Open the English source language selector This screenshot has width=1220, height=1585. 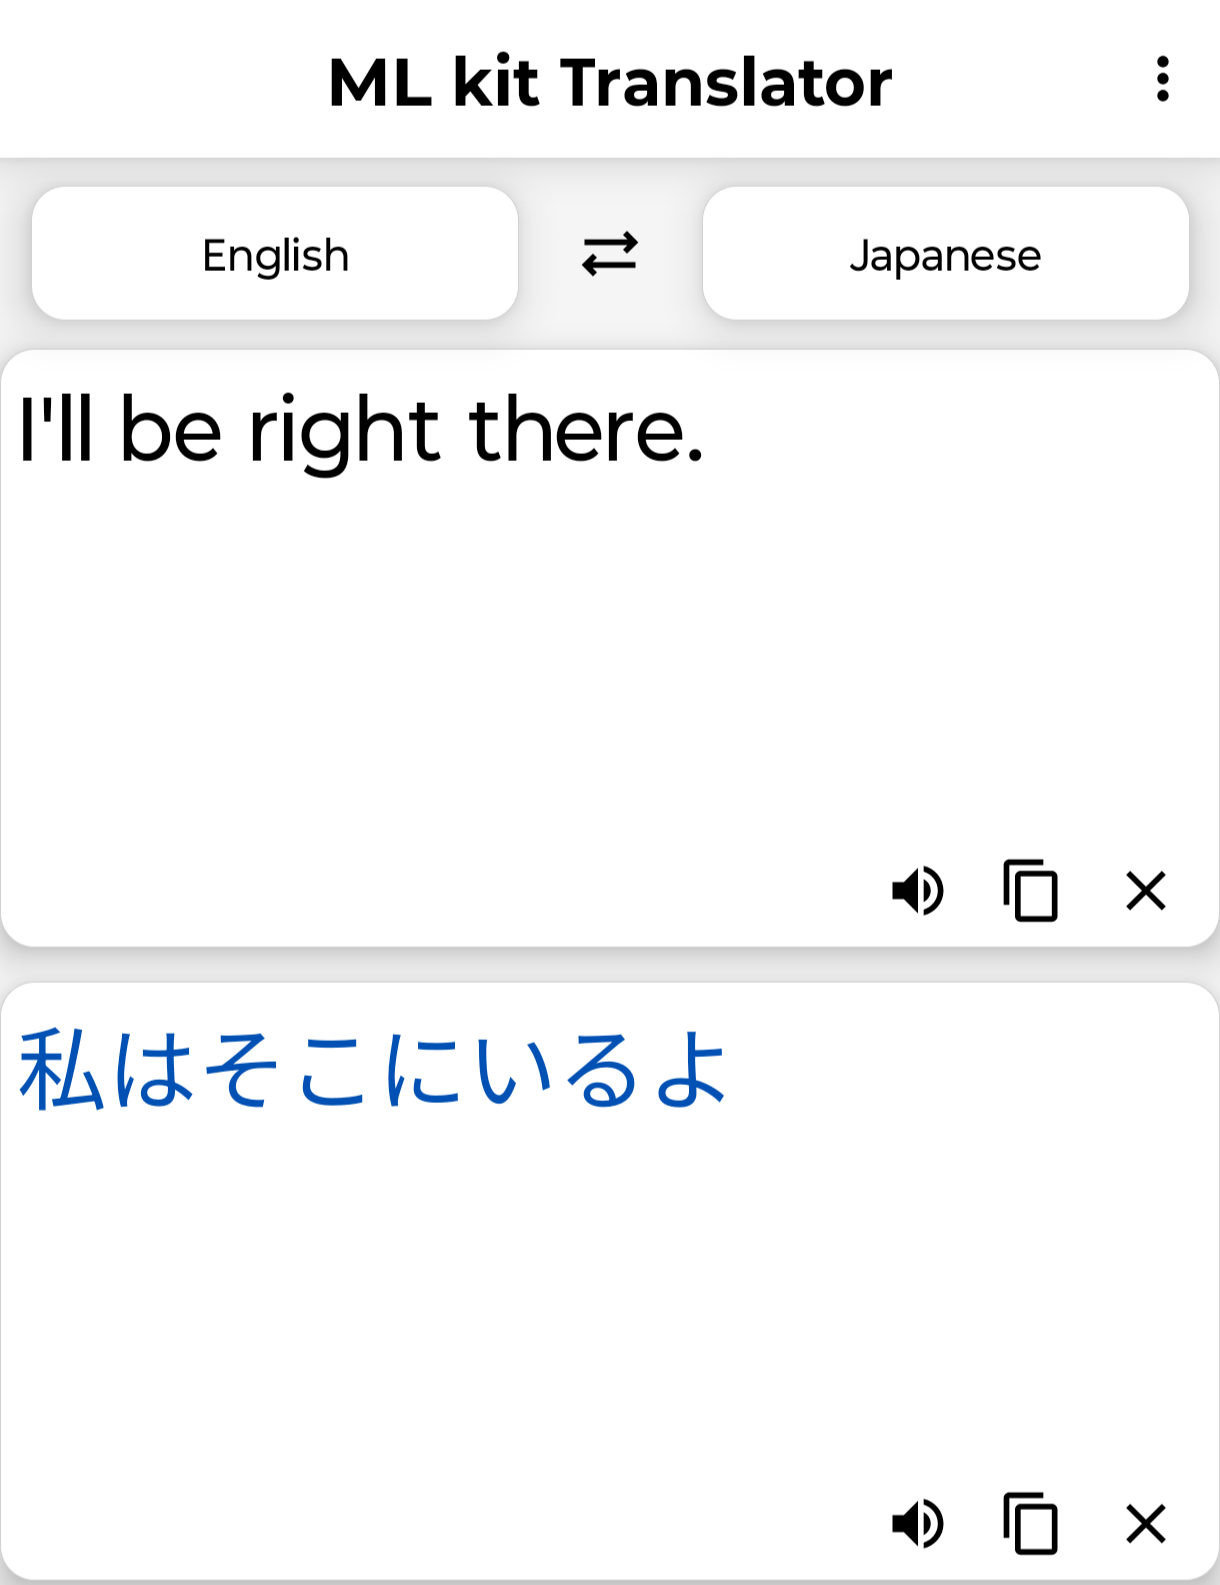pos(275,254)
